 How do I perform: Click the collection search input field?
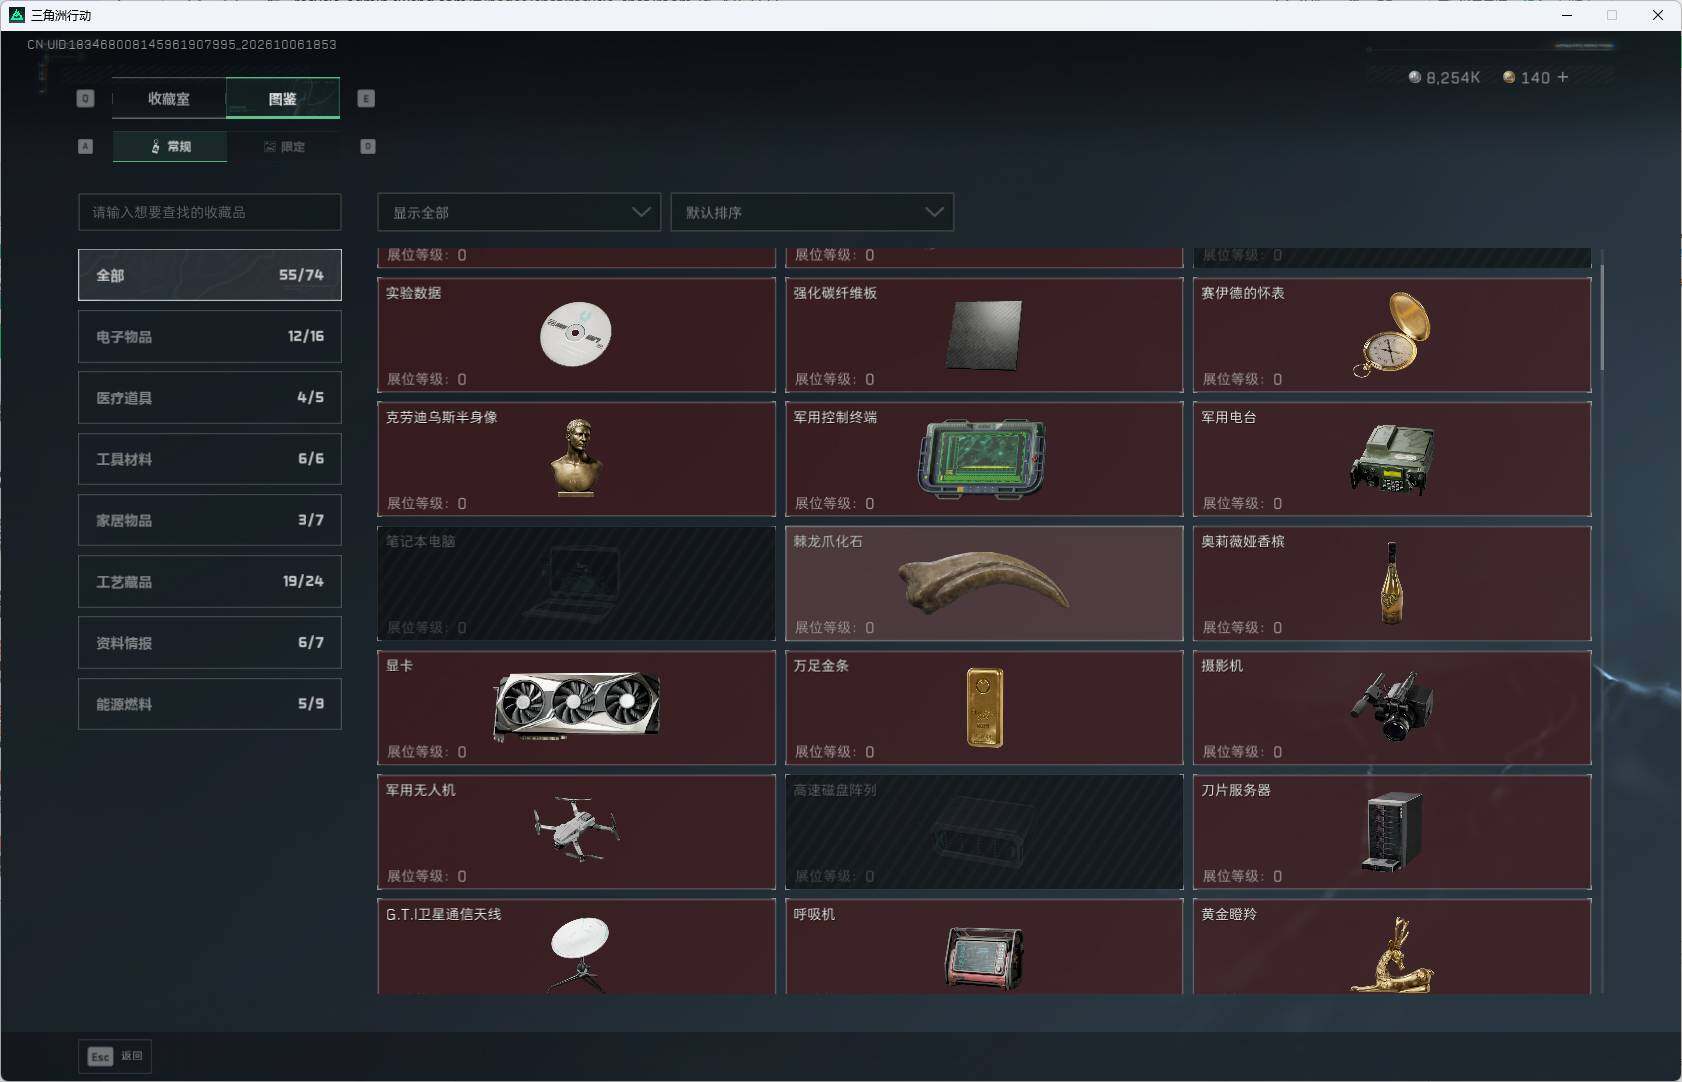click(x=210, y=212)
